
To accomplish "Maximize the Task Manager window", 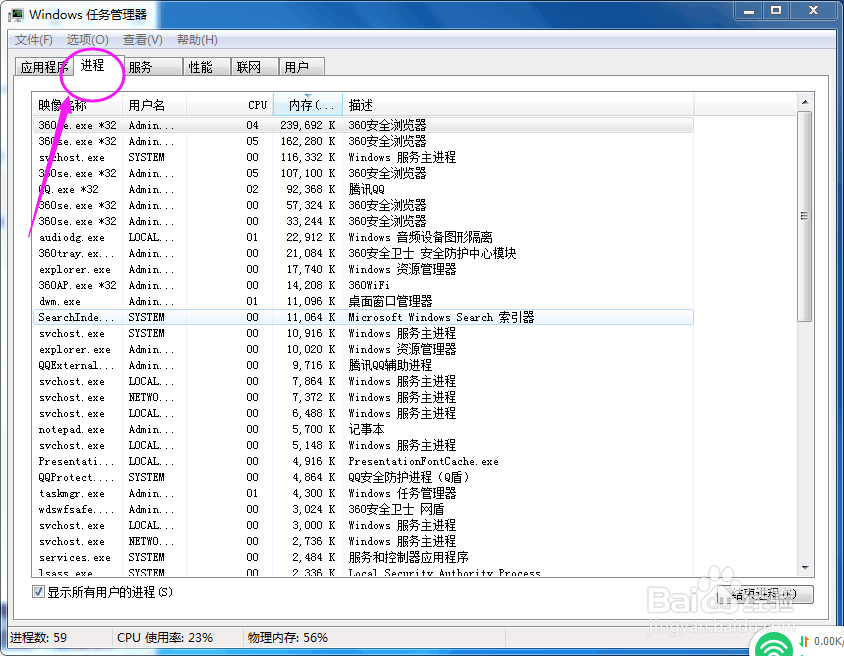I will click(x=776, y=10).
